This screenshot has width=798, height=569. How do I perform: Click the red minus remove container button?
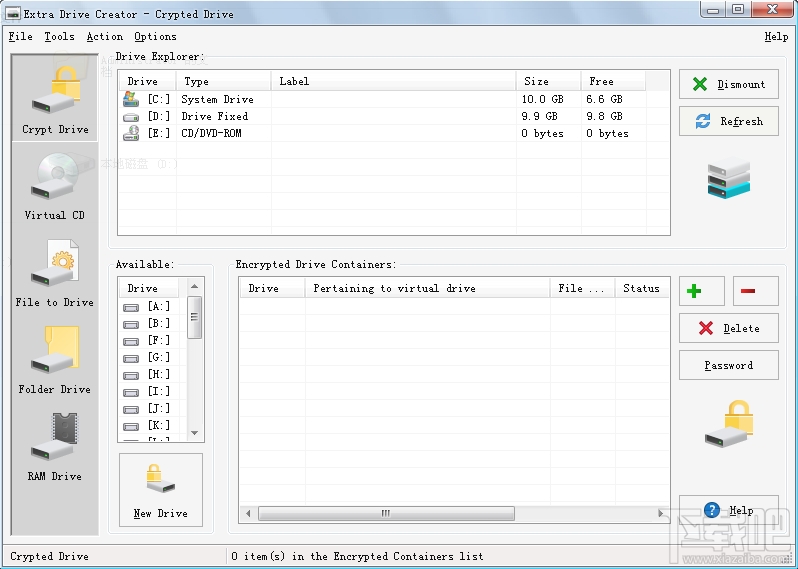point(755,291)
